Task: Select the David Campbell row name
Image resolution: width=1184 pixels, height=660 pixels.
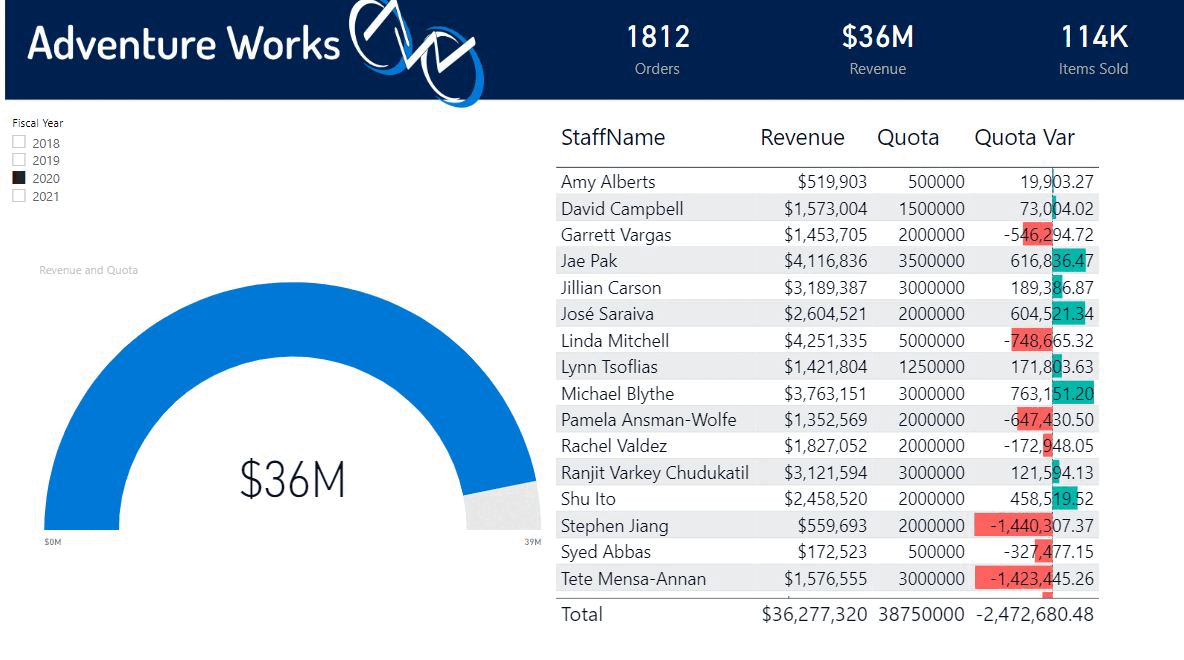Action: 621,208
